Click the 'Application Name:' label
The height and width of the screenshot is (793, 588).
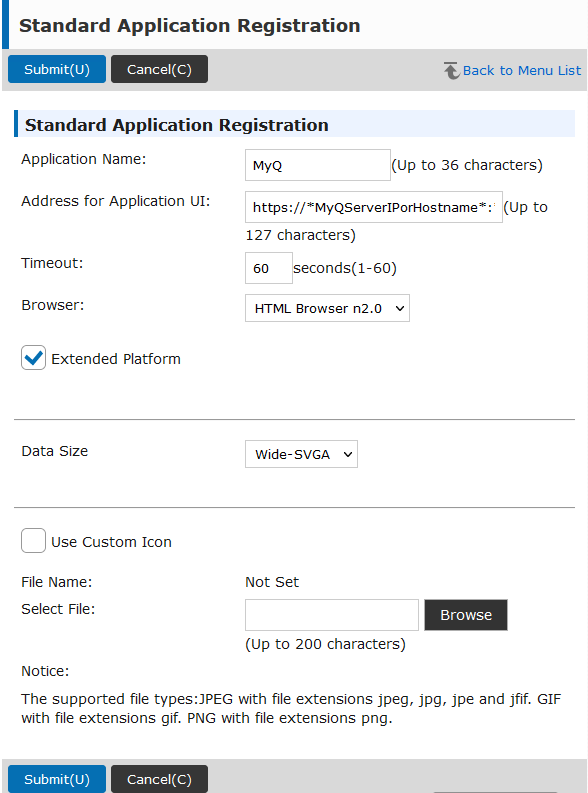(83, 159)
